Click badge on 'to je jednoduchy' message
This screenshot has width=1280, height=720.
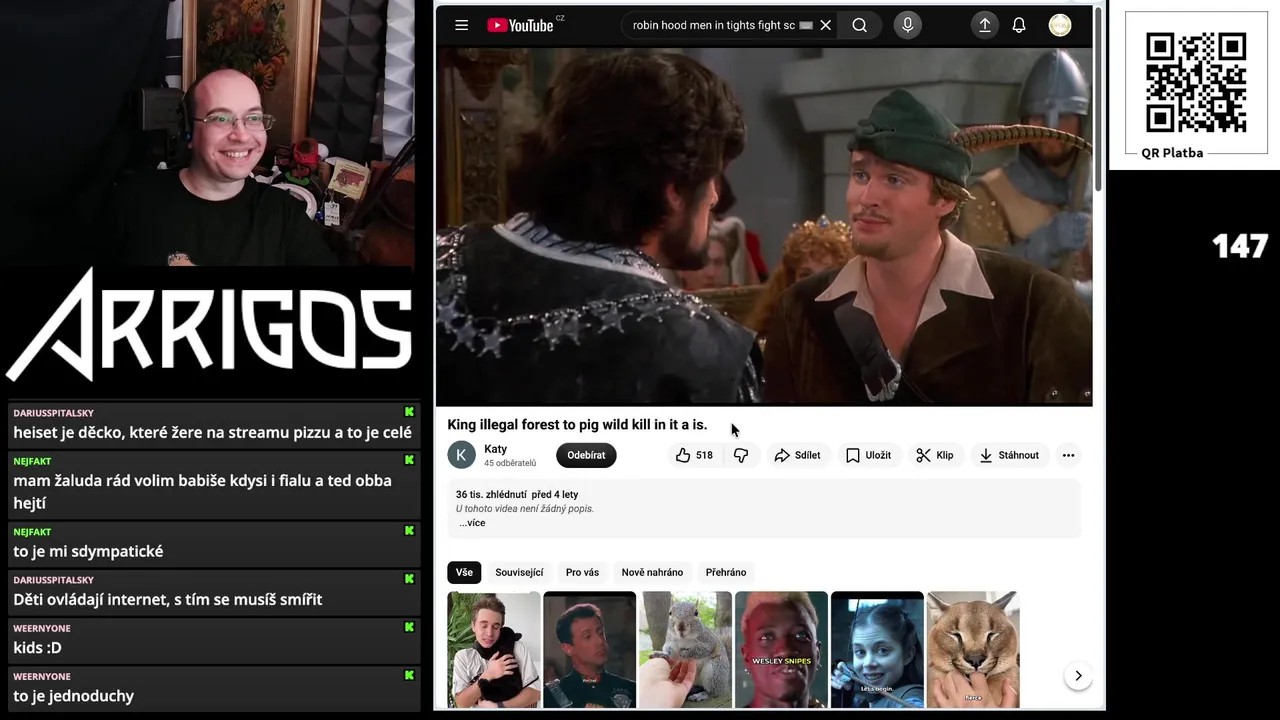coord(409,675)
